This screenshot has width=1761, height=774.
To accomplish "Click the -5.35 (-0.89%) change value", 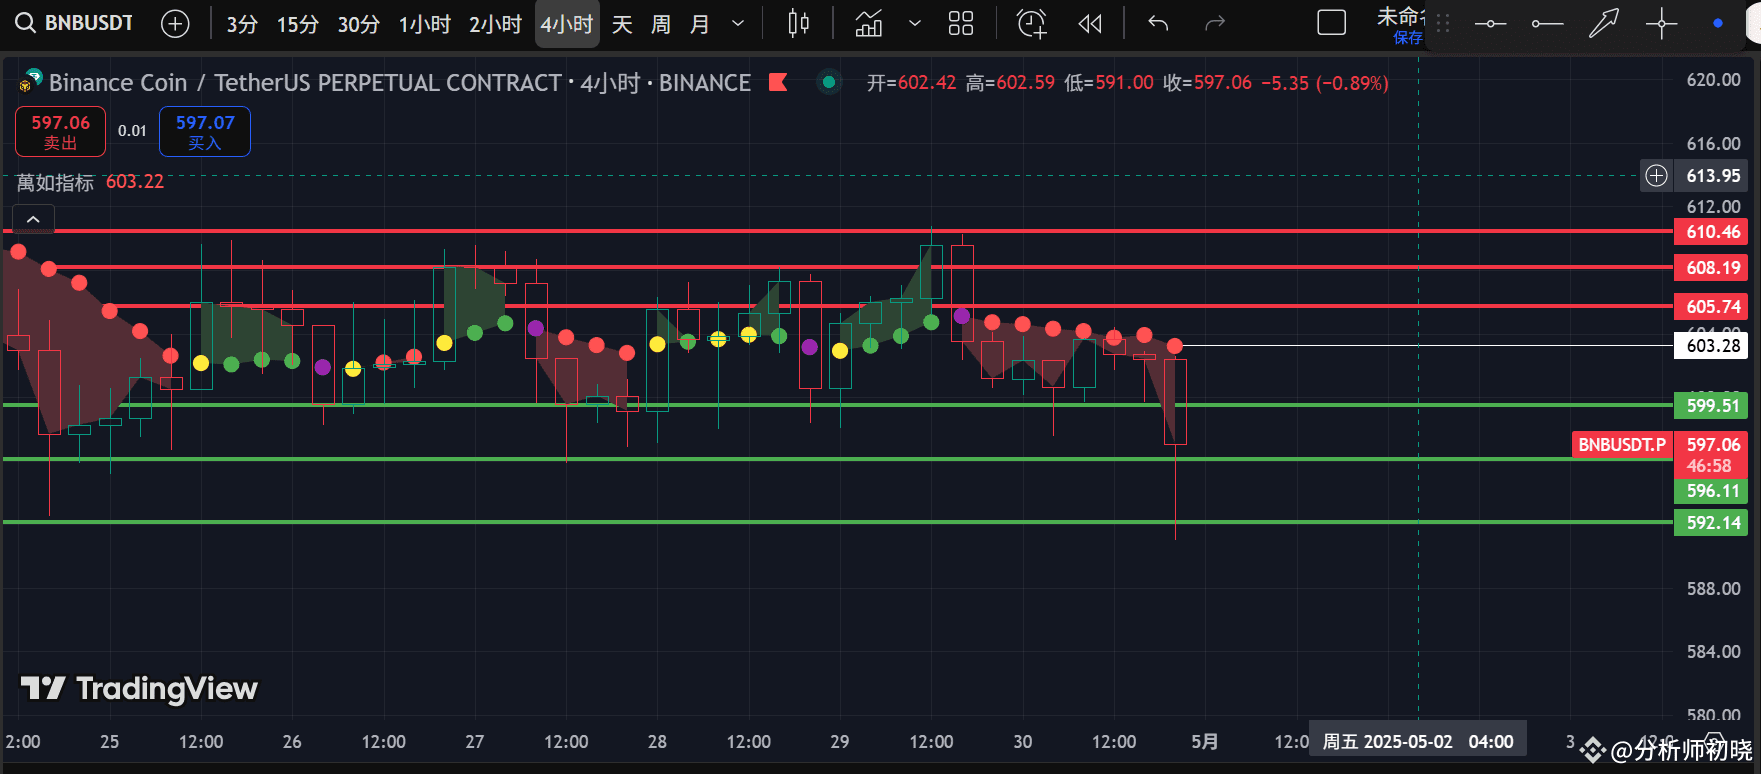I will pyautogui.click(x=1325, y=83).
